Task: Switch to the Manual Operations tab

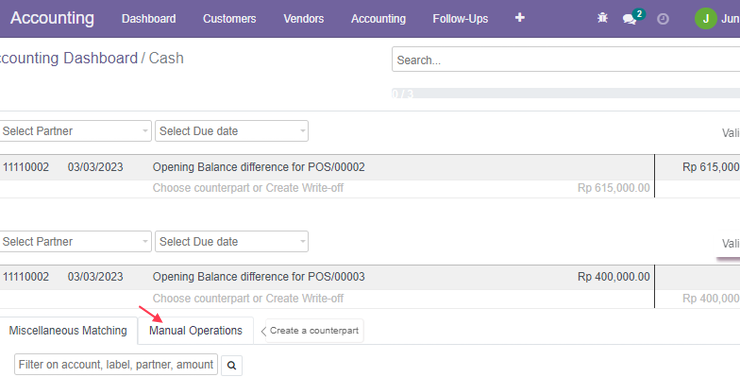Action: point(195,330)
